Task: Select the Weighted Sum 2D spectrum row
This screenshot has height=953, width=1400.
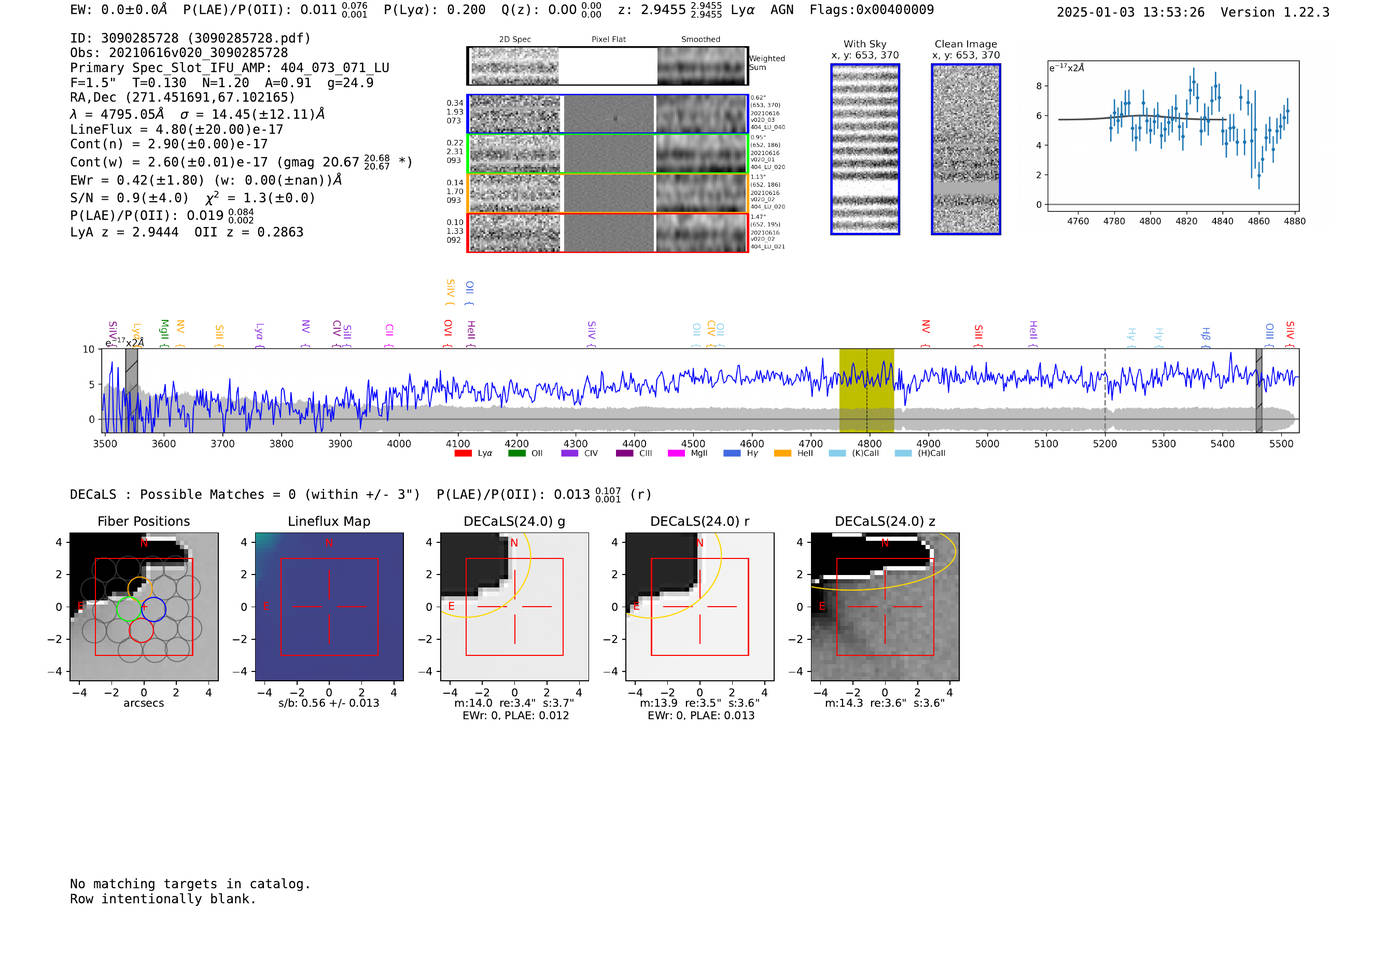Action: 608,66
